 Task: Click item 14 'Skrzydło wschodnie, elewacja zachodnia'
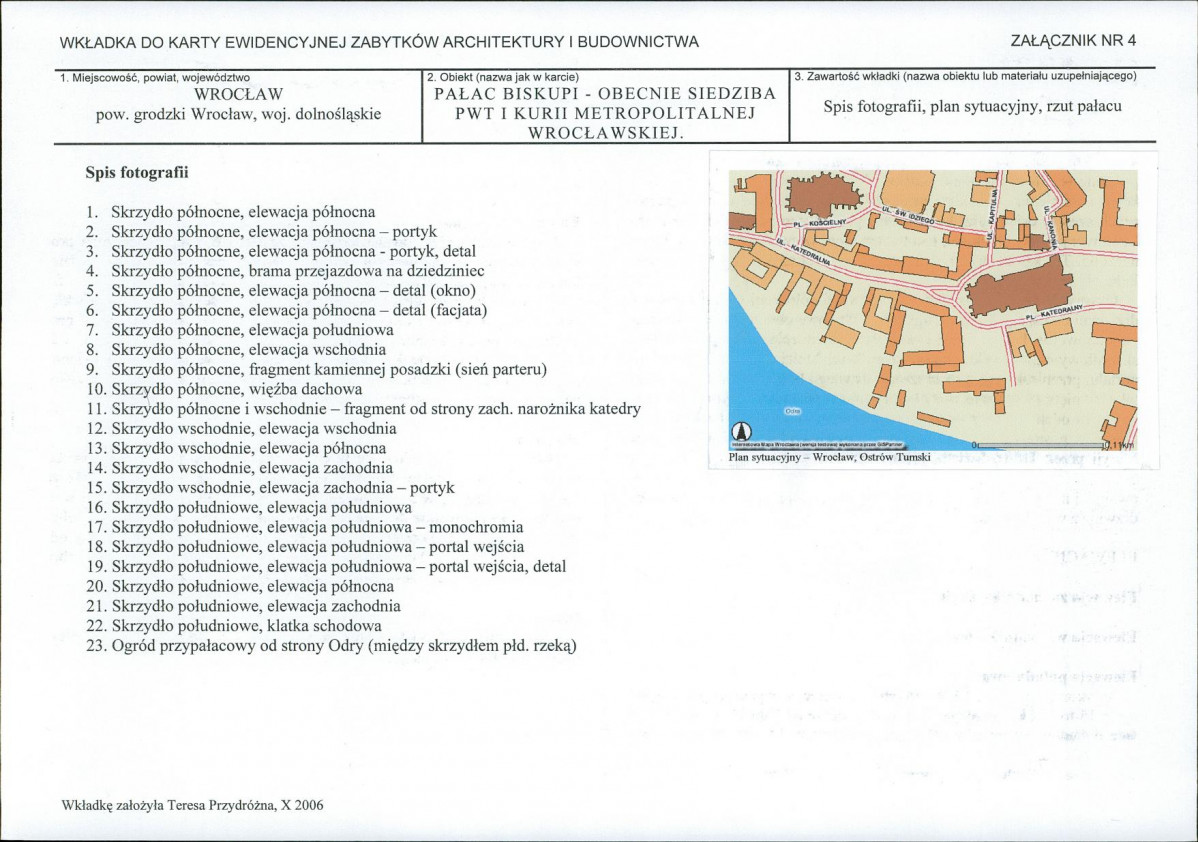(x=252, y=468)
